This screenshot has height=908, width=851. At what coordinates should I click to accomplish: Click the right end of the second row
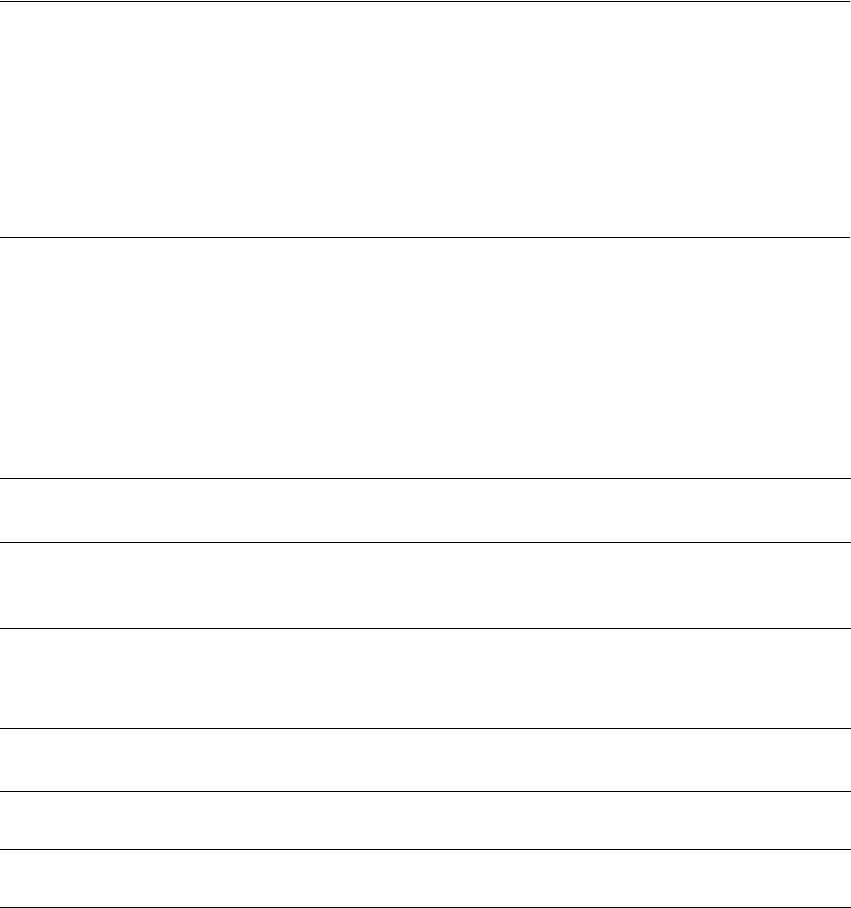[x=838, y=358]
